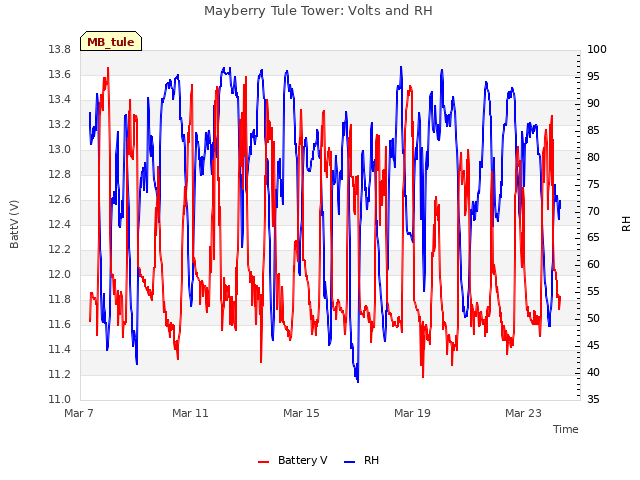Click the BattV (V) axis label
Screen dimensions: 640x480
(14, 224)
